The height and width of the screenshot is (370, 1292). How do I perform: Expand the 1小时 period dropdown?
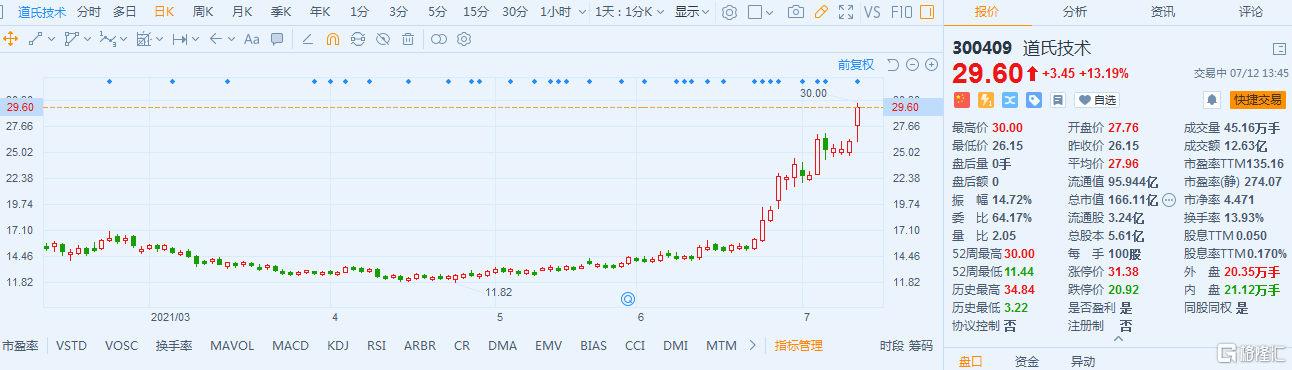tap(561, 12)
